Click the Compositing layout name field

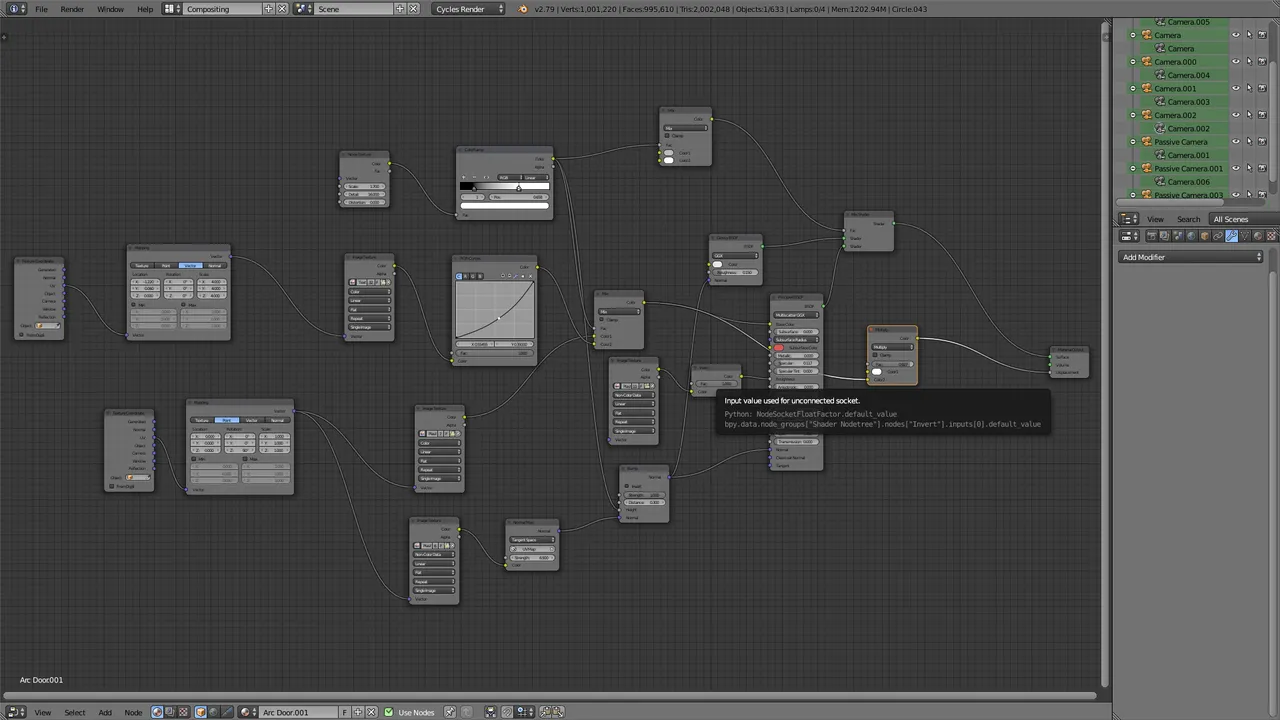tap(222, 9)
